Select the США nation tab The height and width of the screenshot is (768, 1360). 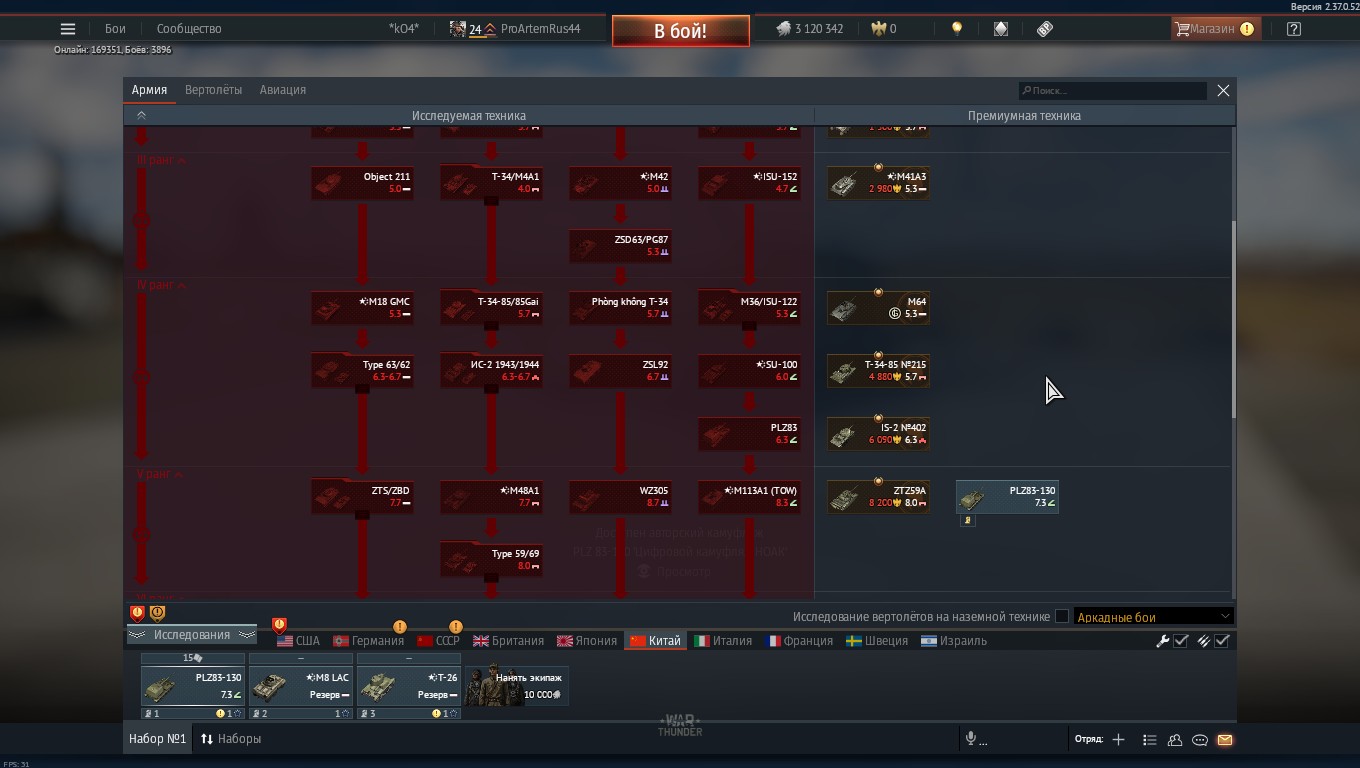pyautogui.click(x=298, y=641)
